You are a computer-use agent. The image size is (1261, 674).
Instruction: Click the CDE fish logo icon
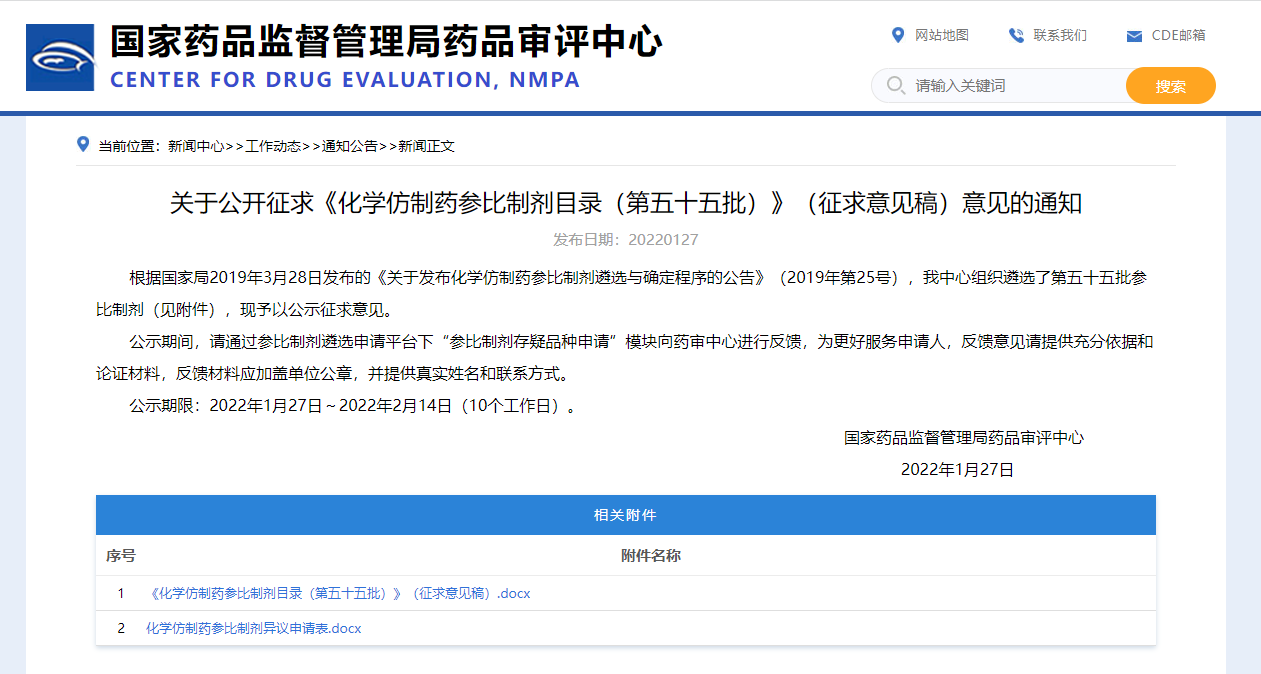point(60,57)
